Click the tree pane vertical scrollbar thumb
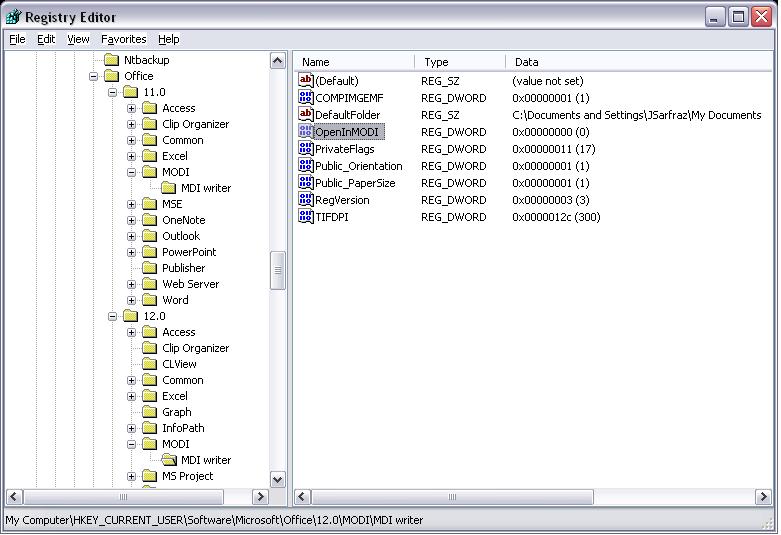781x535 pixels. tap(277, 270)
